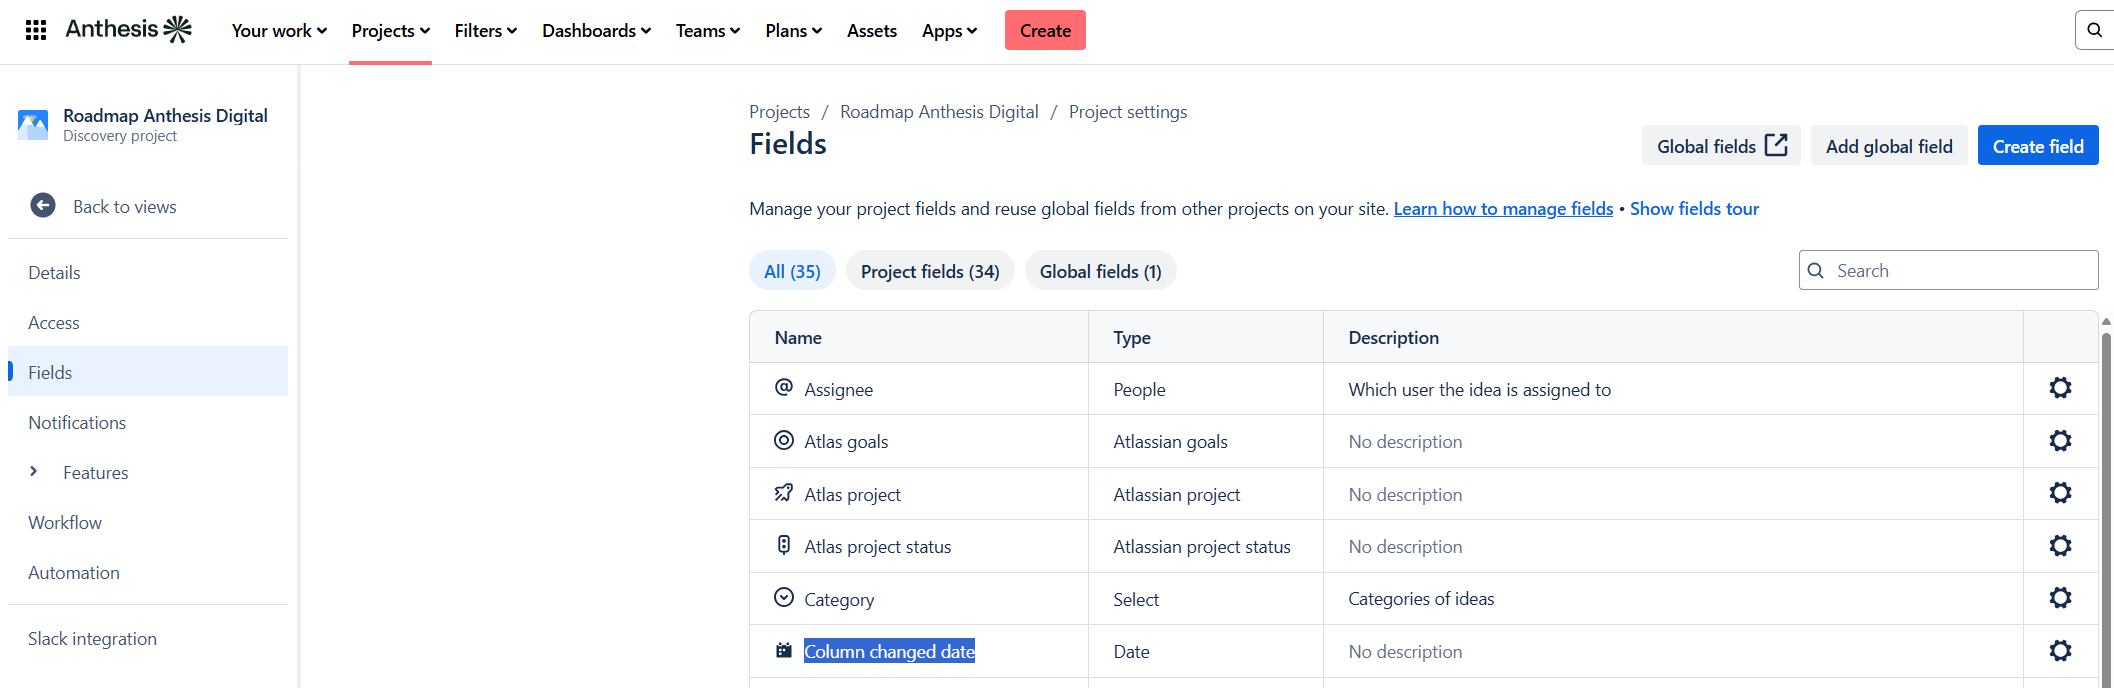Select the All (35) tab

click(x=792, y=271)
